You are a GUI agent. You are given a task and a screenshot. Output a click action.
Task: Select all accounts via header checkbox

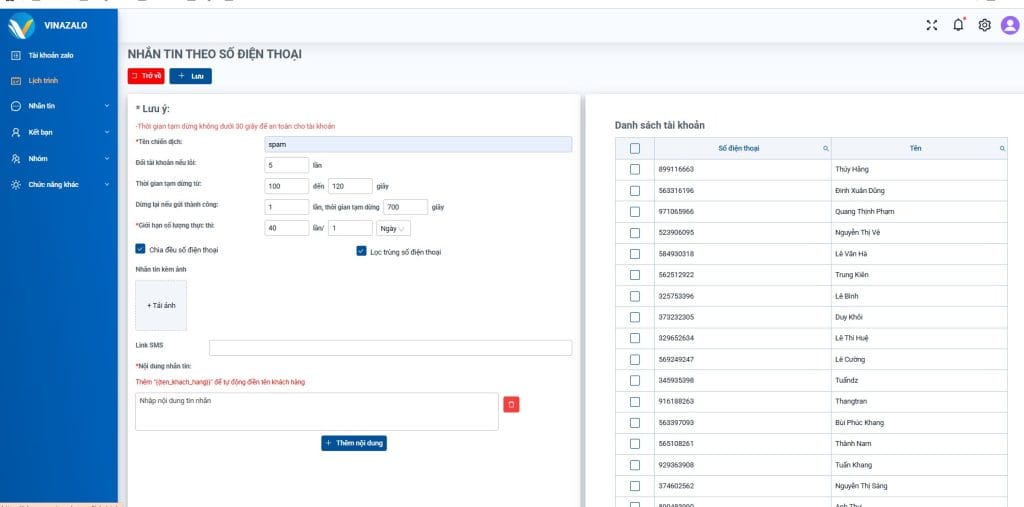click(634, 148)
